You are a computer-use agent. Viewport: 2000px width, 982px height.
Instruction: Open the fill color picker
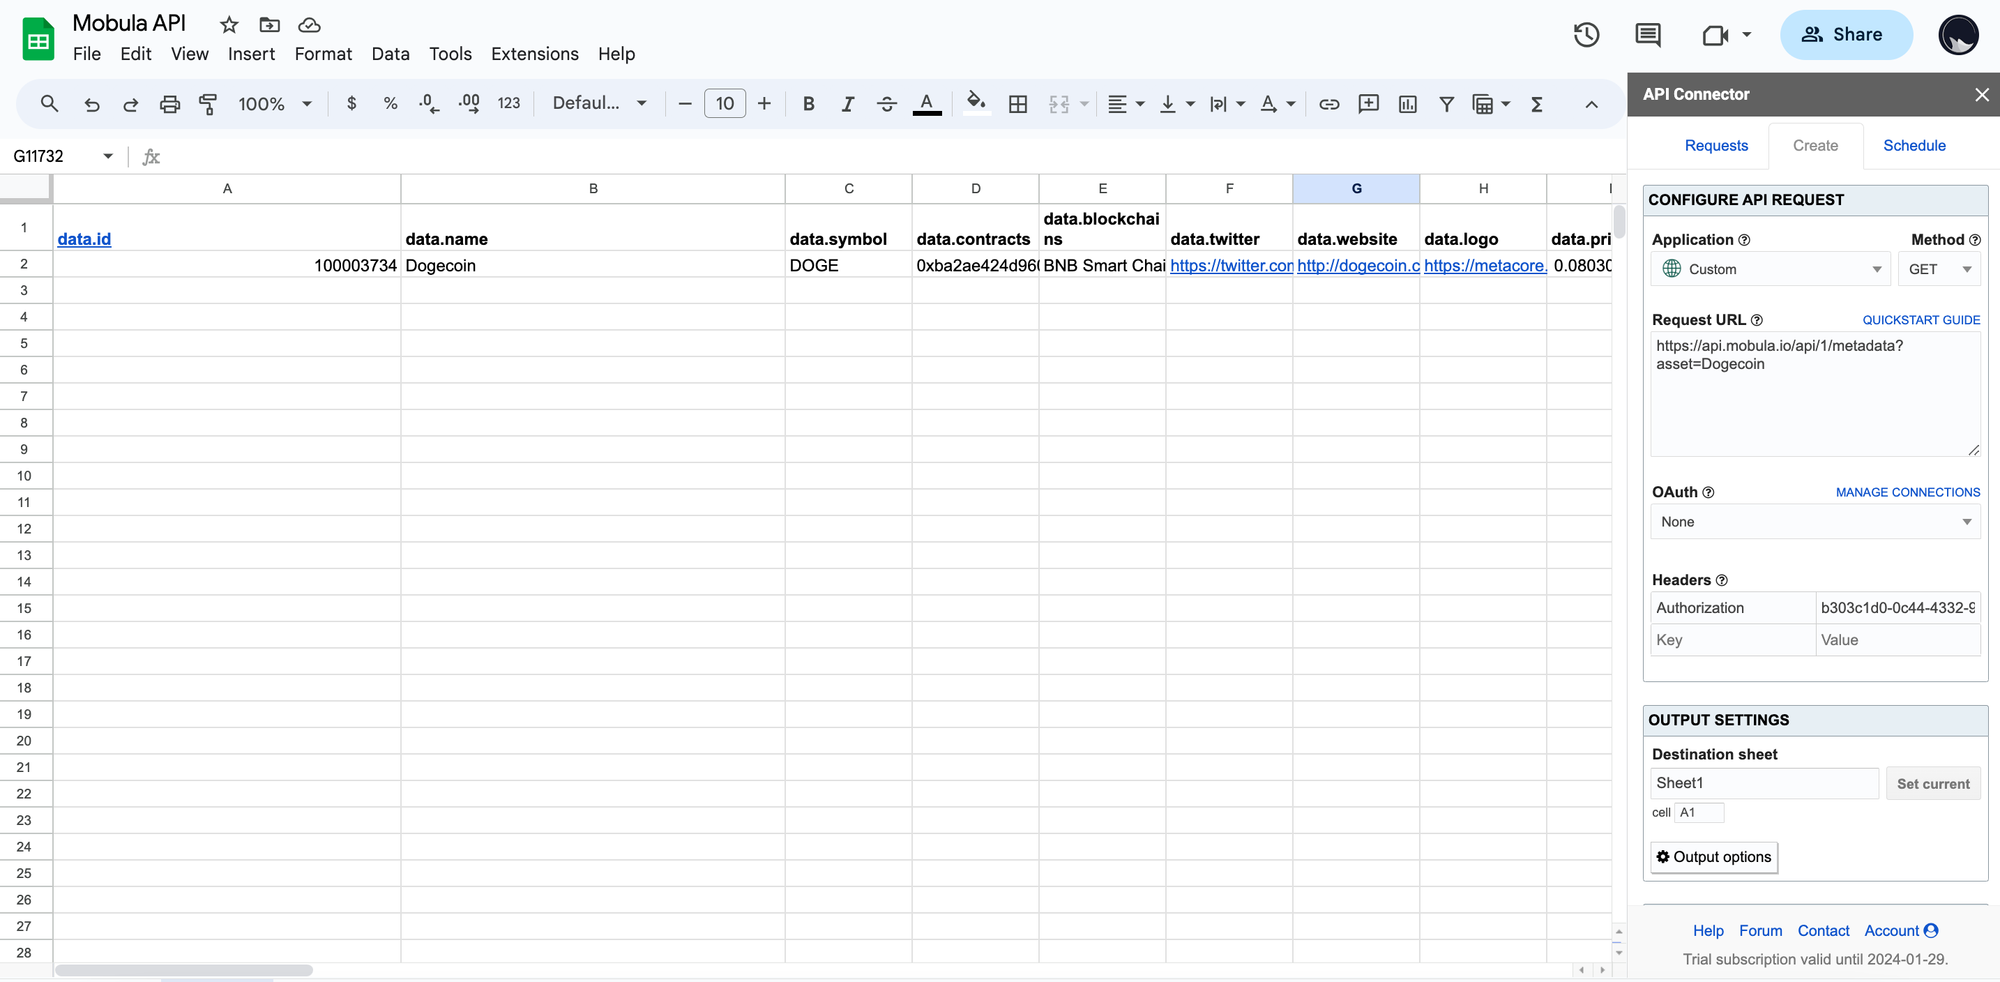976,103
